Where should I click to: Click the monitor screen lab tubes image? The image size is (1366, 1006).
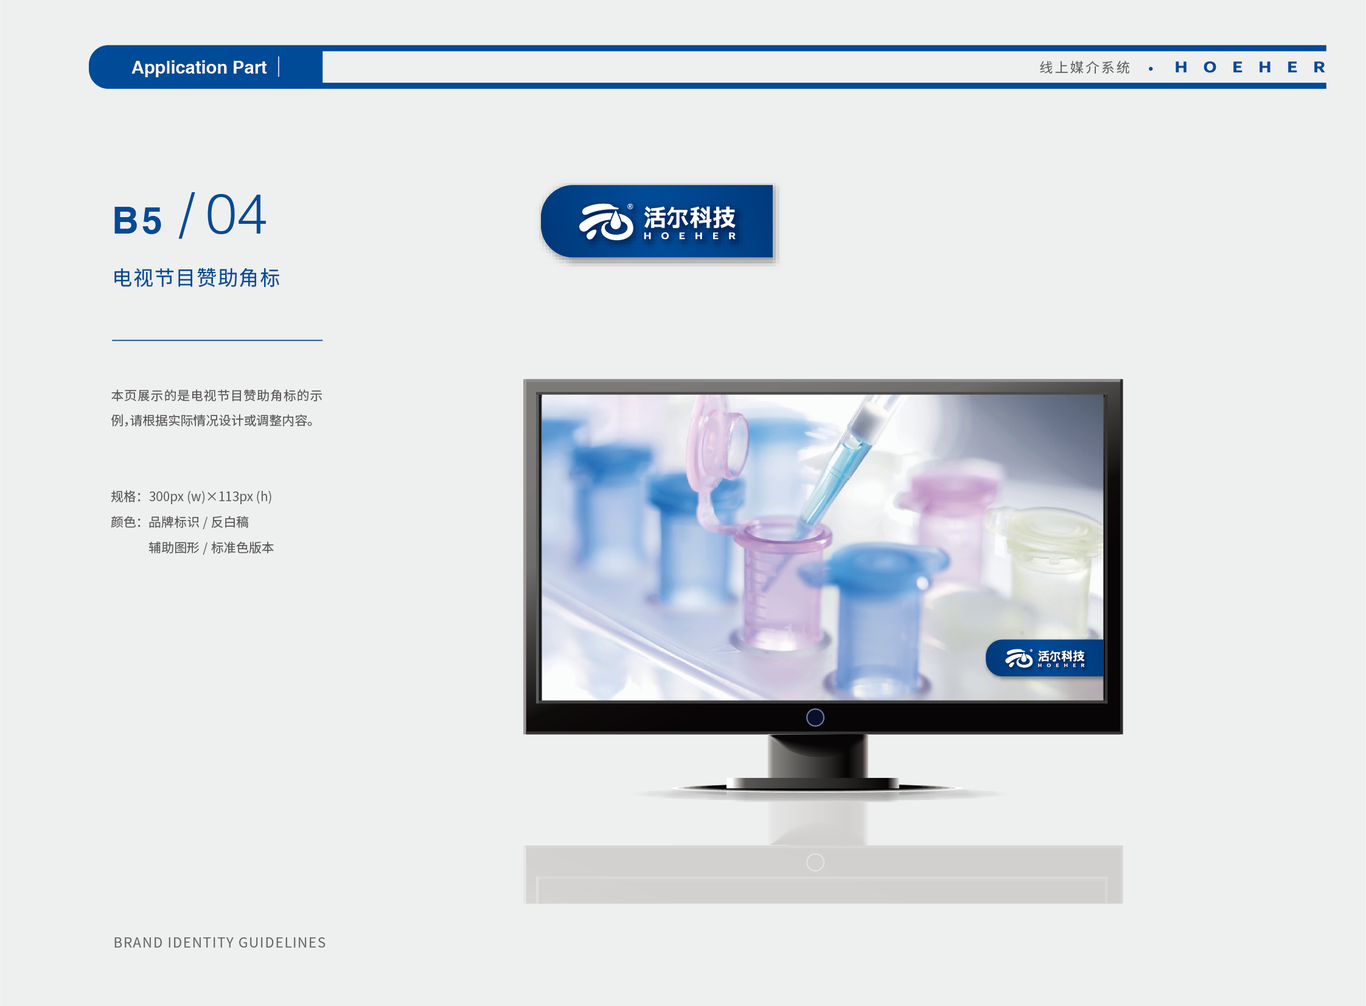pyautogui.click(x=822, y=547)
